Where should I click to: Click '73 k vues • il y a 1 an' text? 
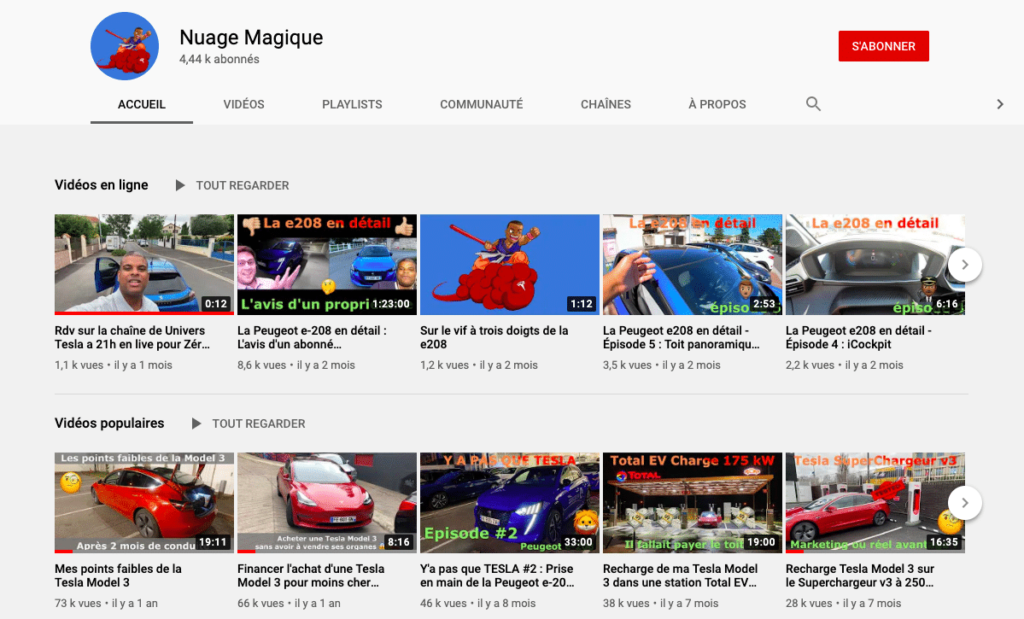click(106, 603)
